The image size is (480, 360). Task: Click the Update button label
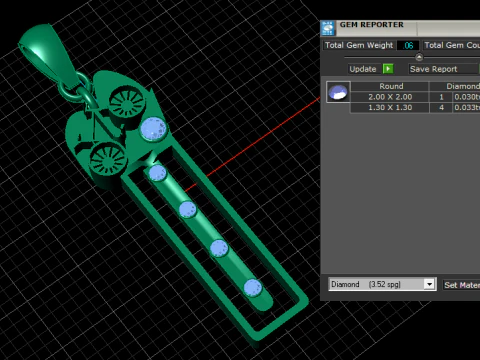point(363,69)
